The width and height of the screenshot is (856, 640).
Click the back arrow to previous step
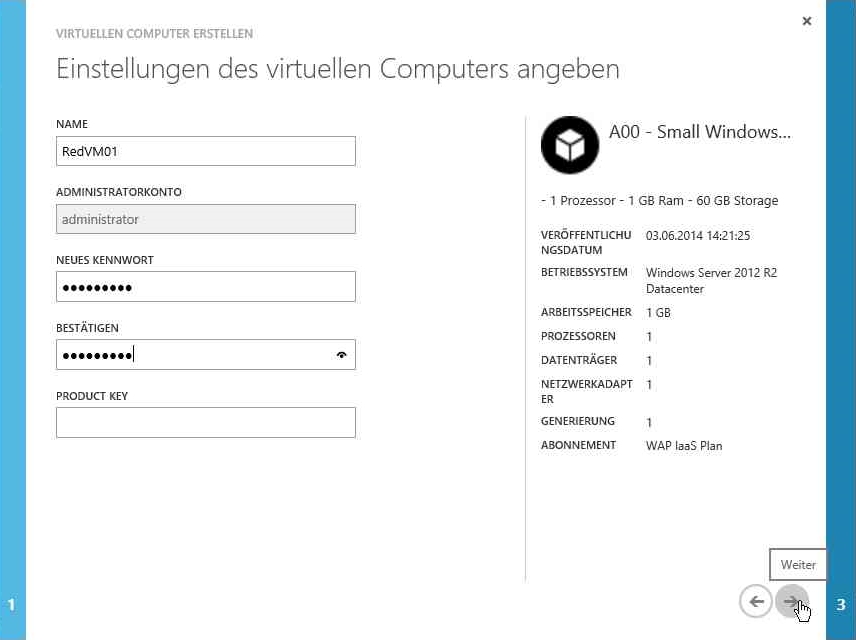(x=756, y=602)
